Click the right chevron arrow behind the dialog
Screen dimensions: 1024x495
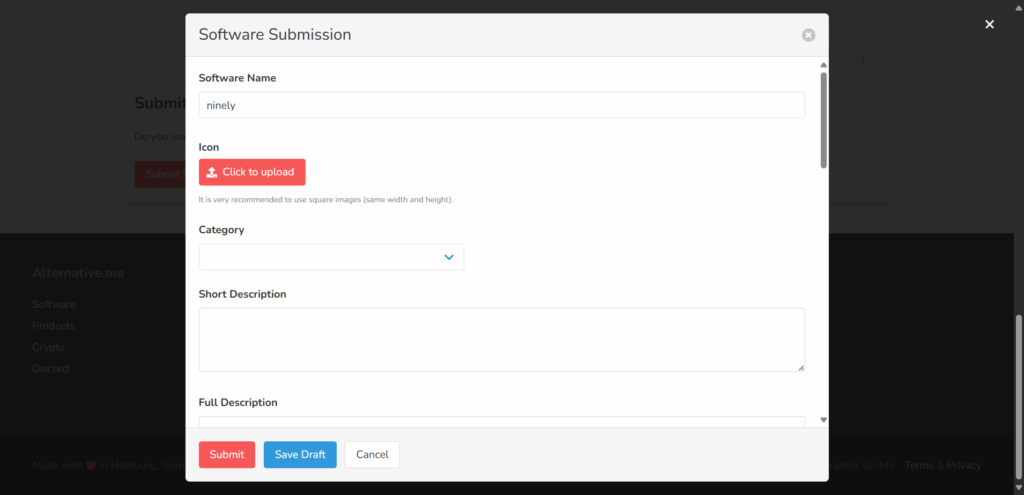click(x=863, y=59)
